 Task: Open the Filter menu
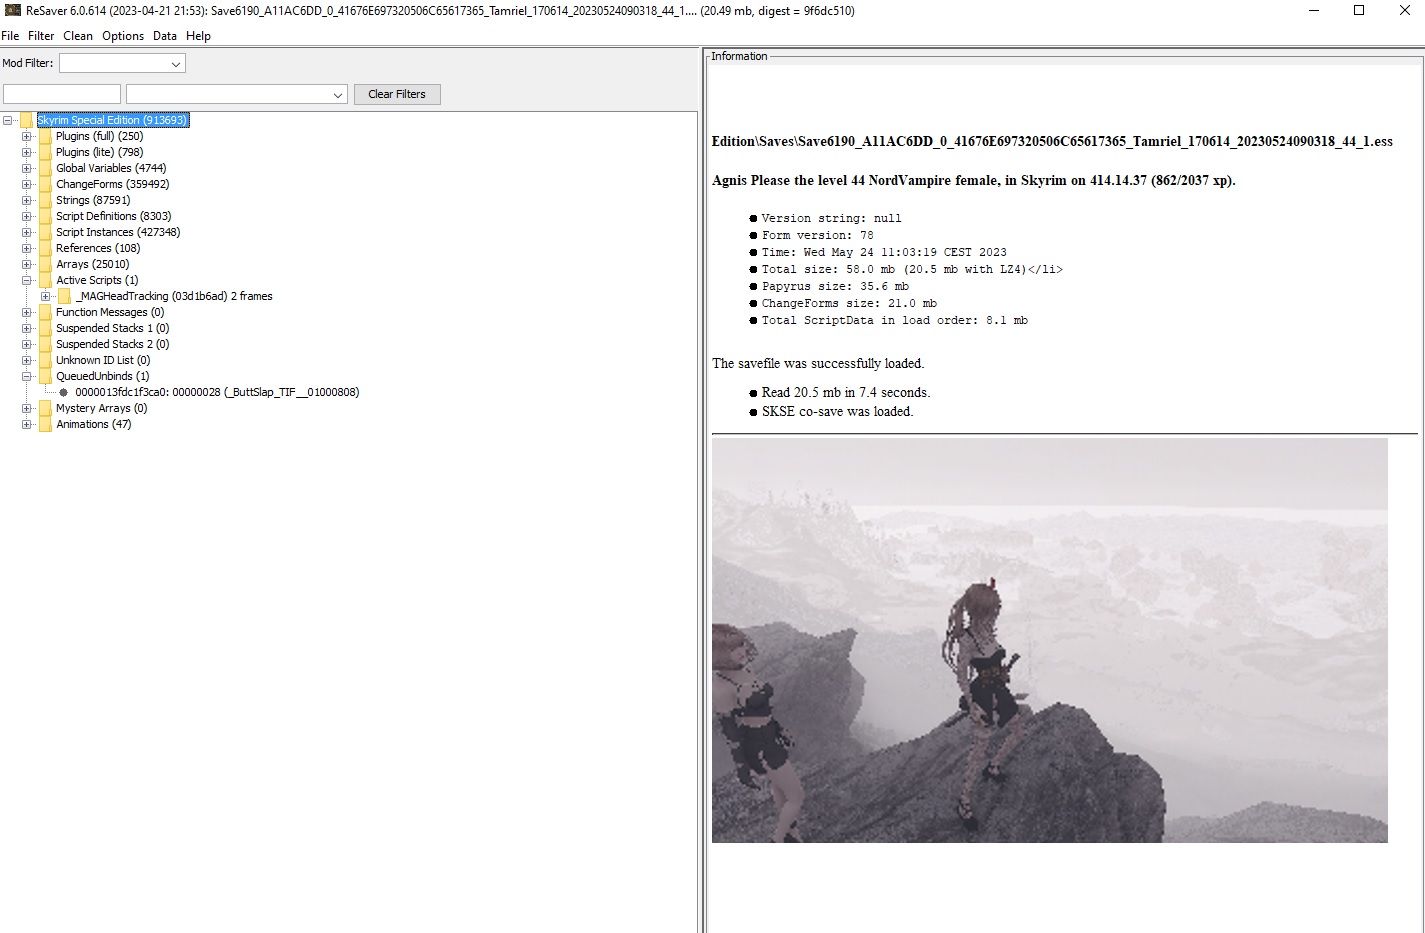[41, 36]
